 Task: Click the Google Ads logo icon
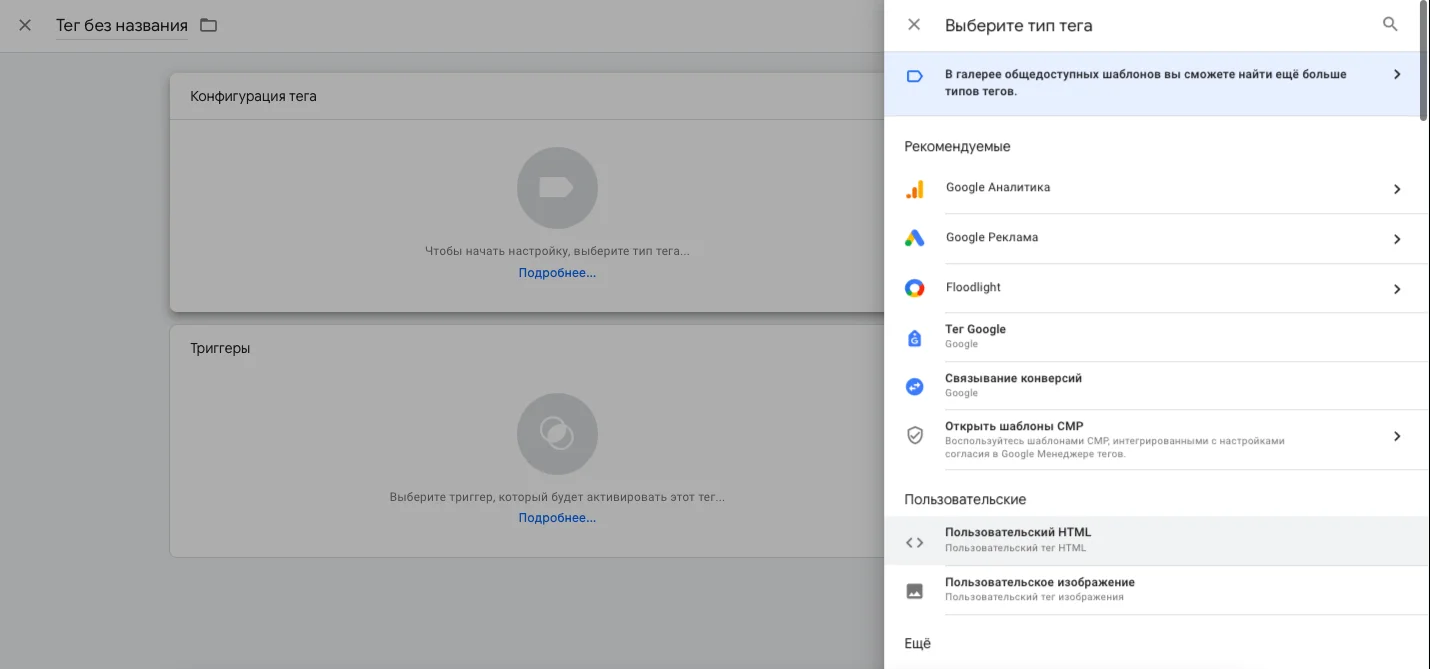pyautogui.click(x=915, y=239)
